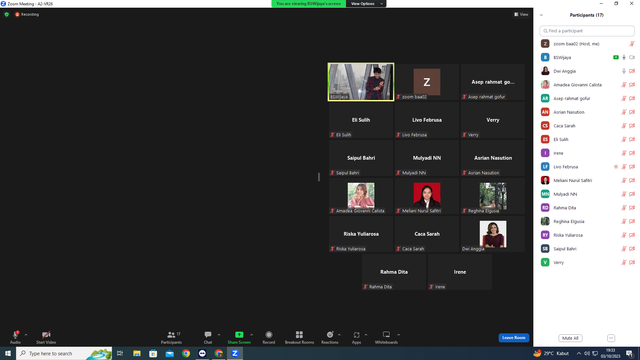Click the Record toolbar icon

tap(269, 335)
